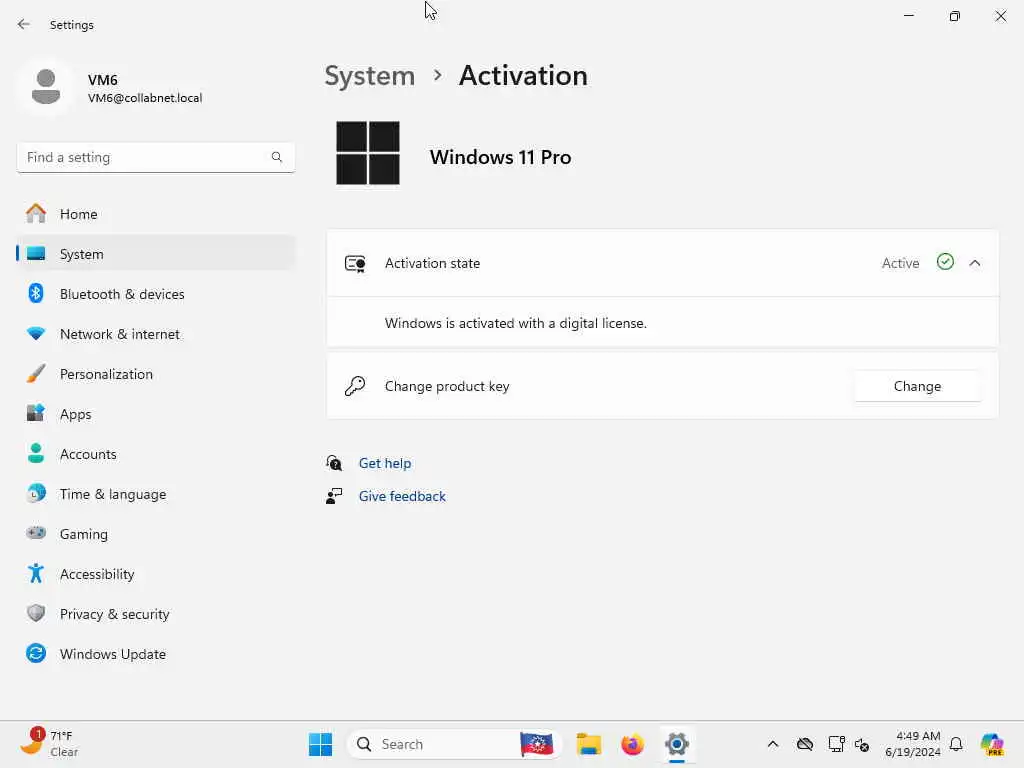Open Windows Update settings
Screen dimensions: 1024x768
point(155,654)
